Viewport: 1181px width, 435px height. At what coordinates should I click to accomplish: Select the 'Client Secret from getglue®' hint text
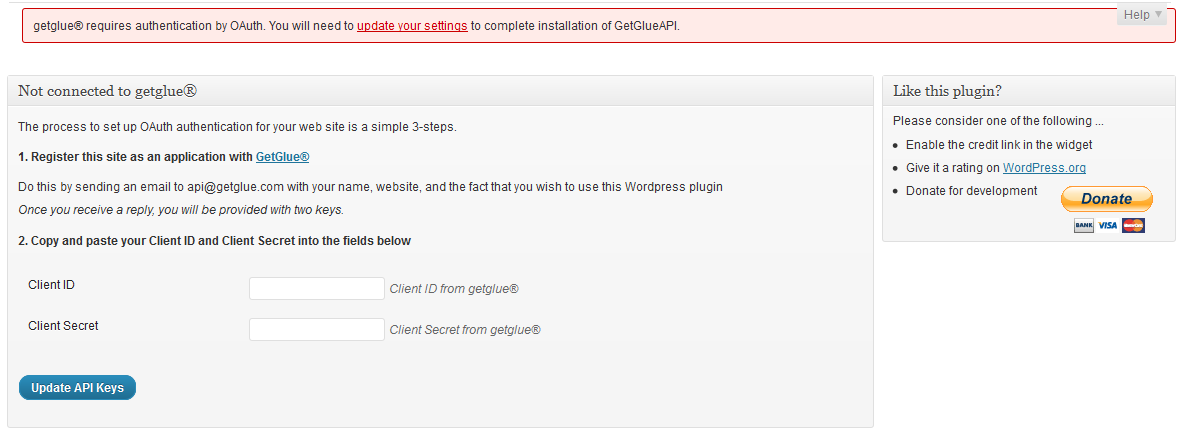pyautogui.click(x=465, y=329)
